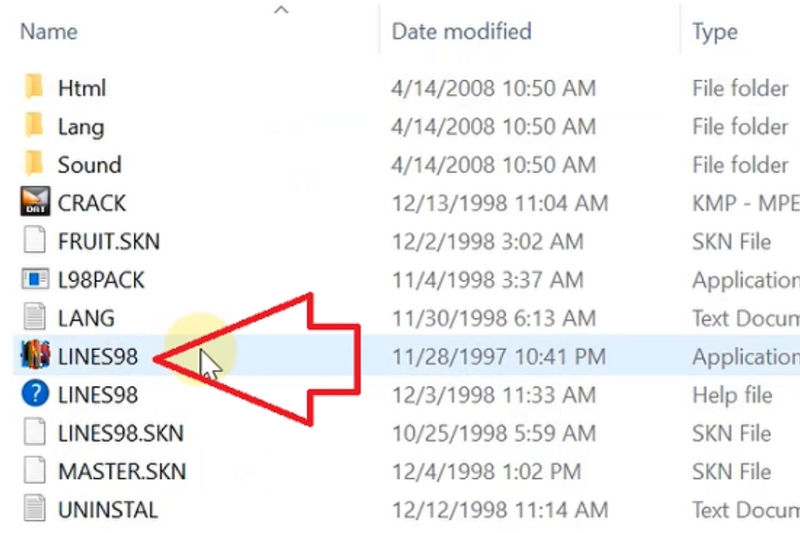This screenshot has width=800, height=533.
Task: Click the FRUIT.SKN file name
Action: 108,241
